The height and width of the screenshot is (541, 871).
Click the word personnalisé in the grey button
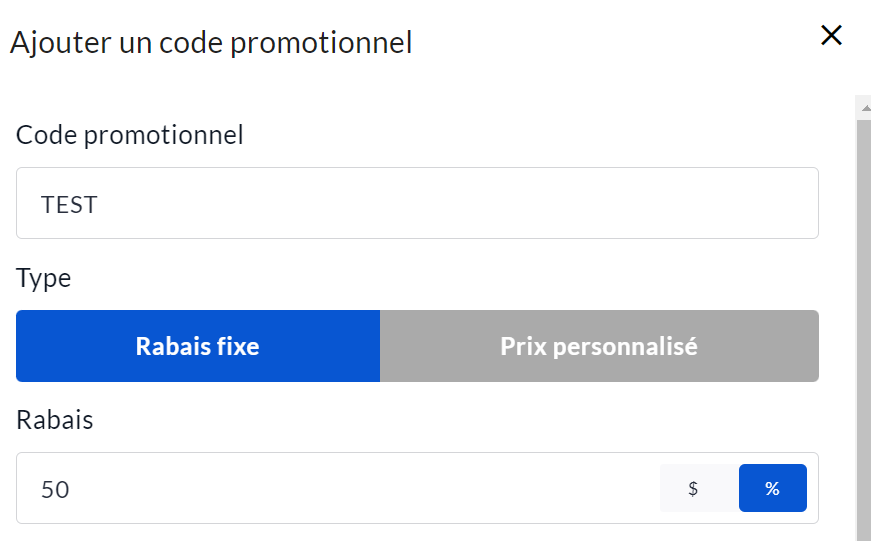625,347
